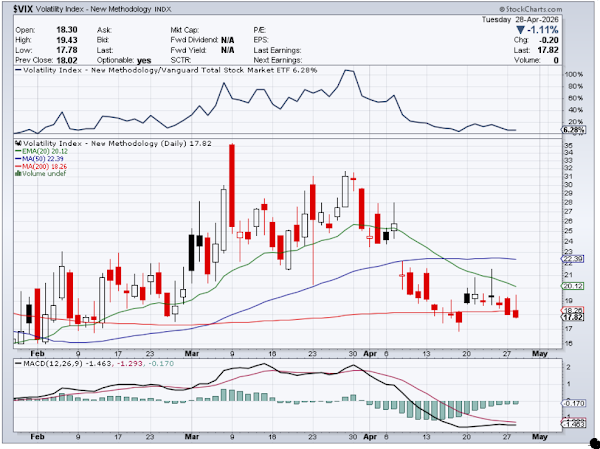The height and width of the screenshot is (449, 600).
Task: Click the 'SCTR:' label
Action: pos(181,60)
